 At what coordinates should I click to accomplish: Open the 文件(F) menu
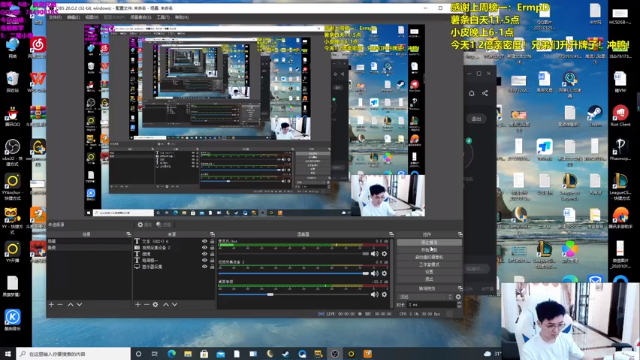[56, 18]
